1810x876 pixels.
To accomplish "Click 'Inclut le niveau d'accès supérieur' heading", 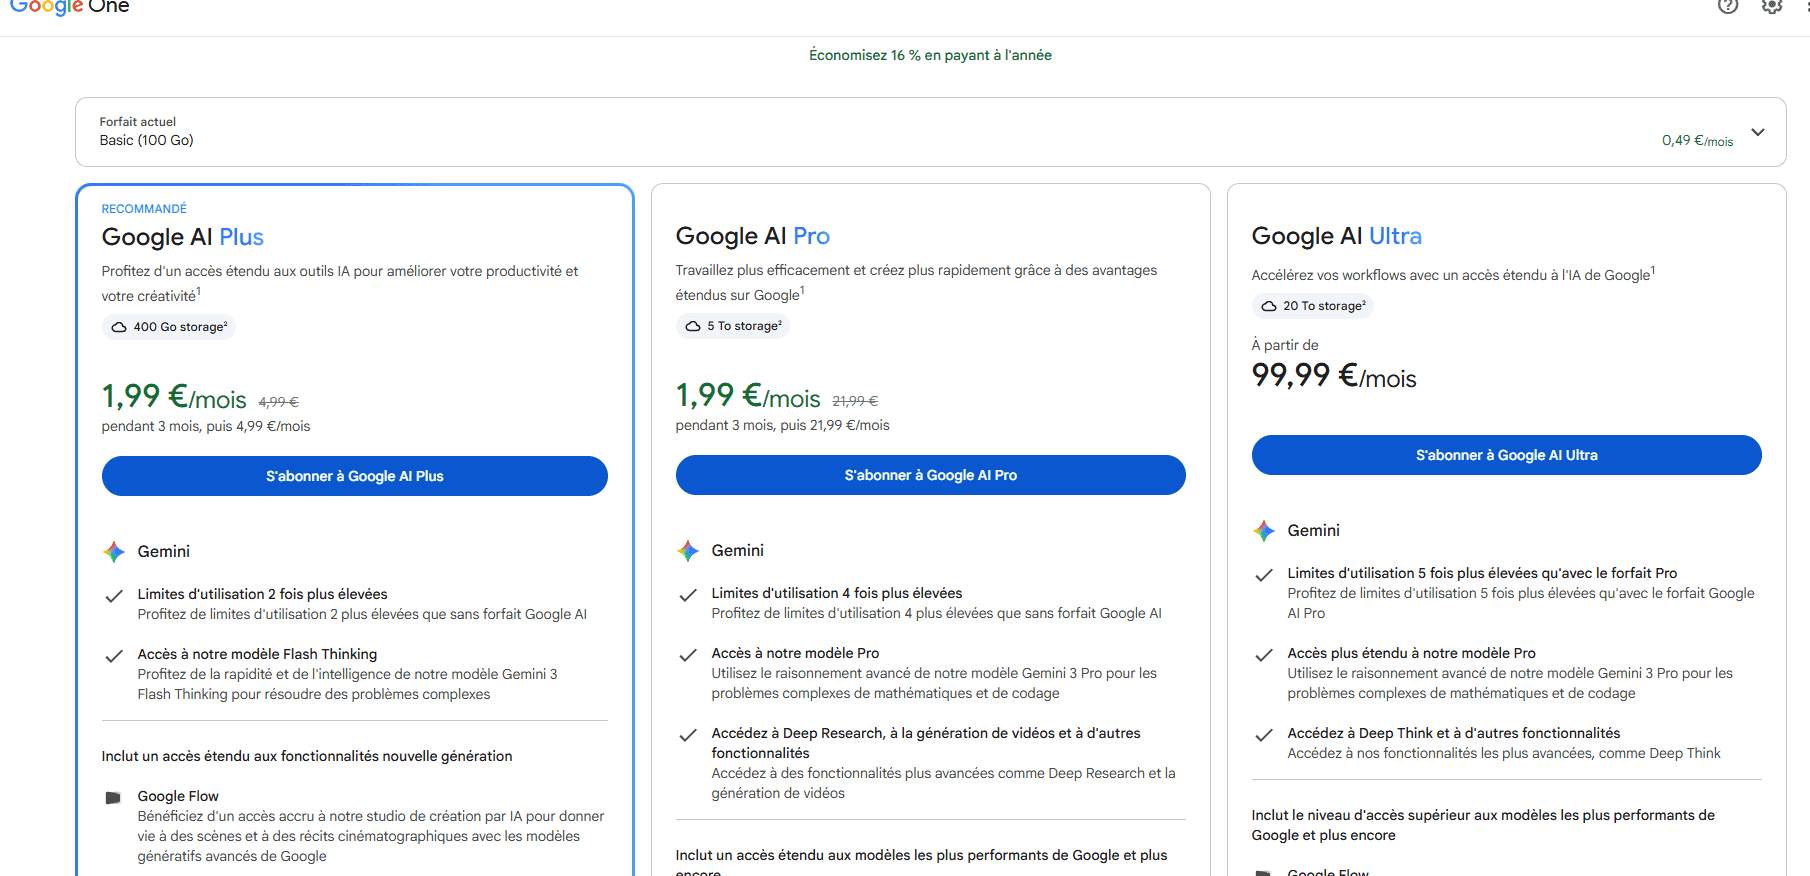I will 1483,825.
